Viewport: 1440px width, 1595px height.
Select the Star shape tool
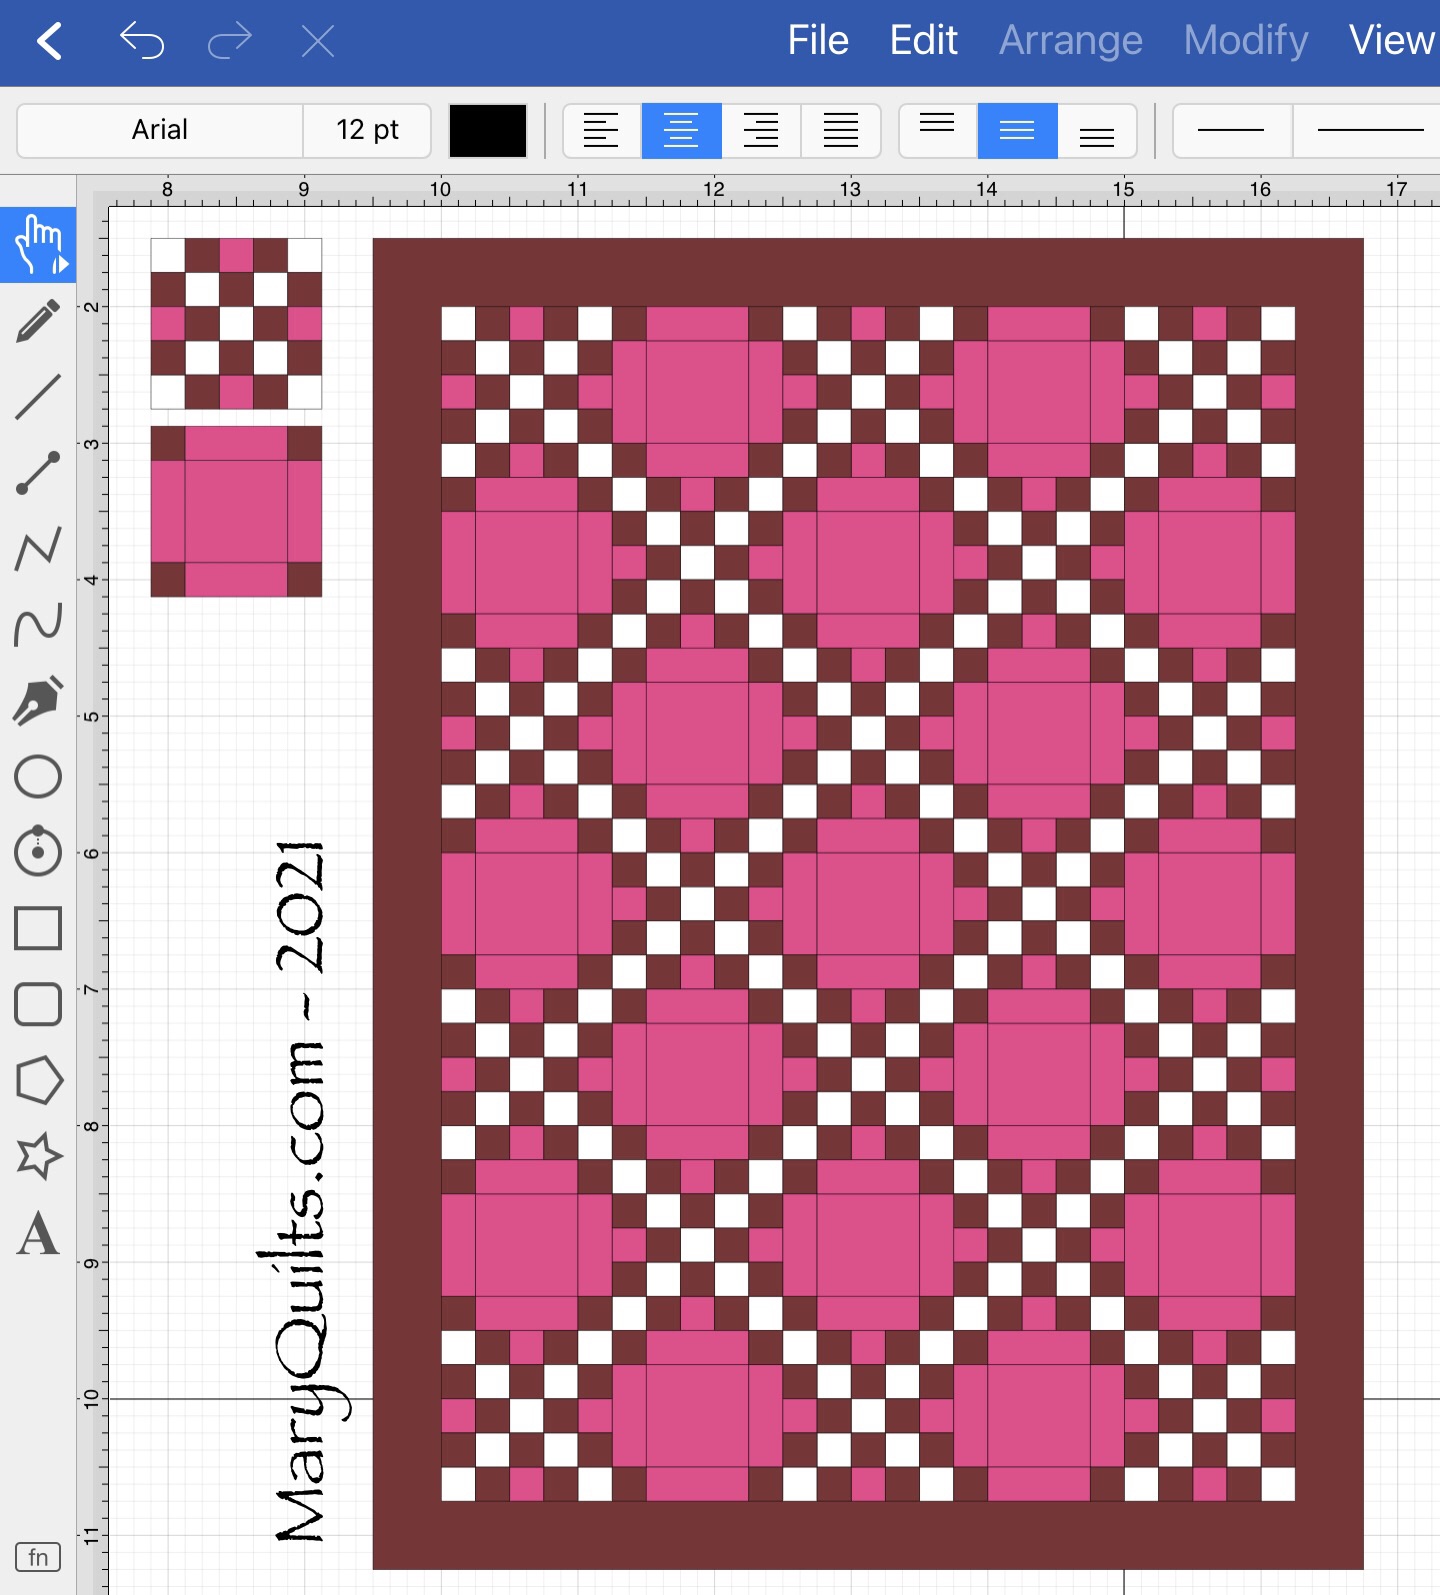click(x=38, y=1156)
